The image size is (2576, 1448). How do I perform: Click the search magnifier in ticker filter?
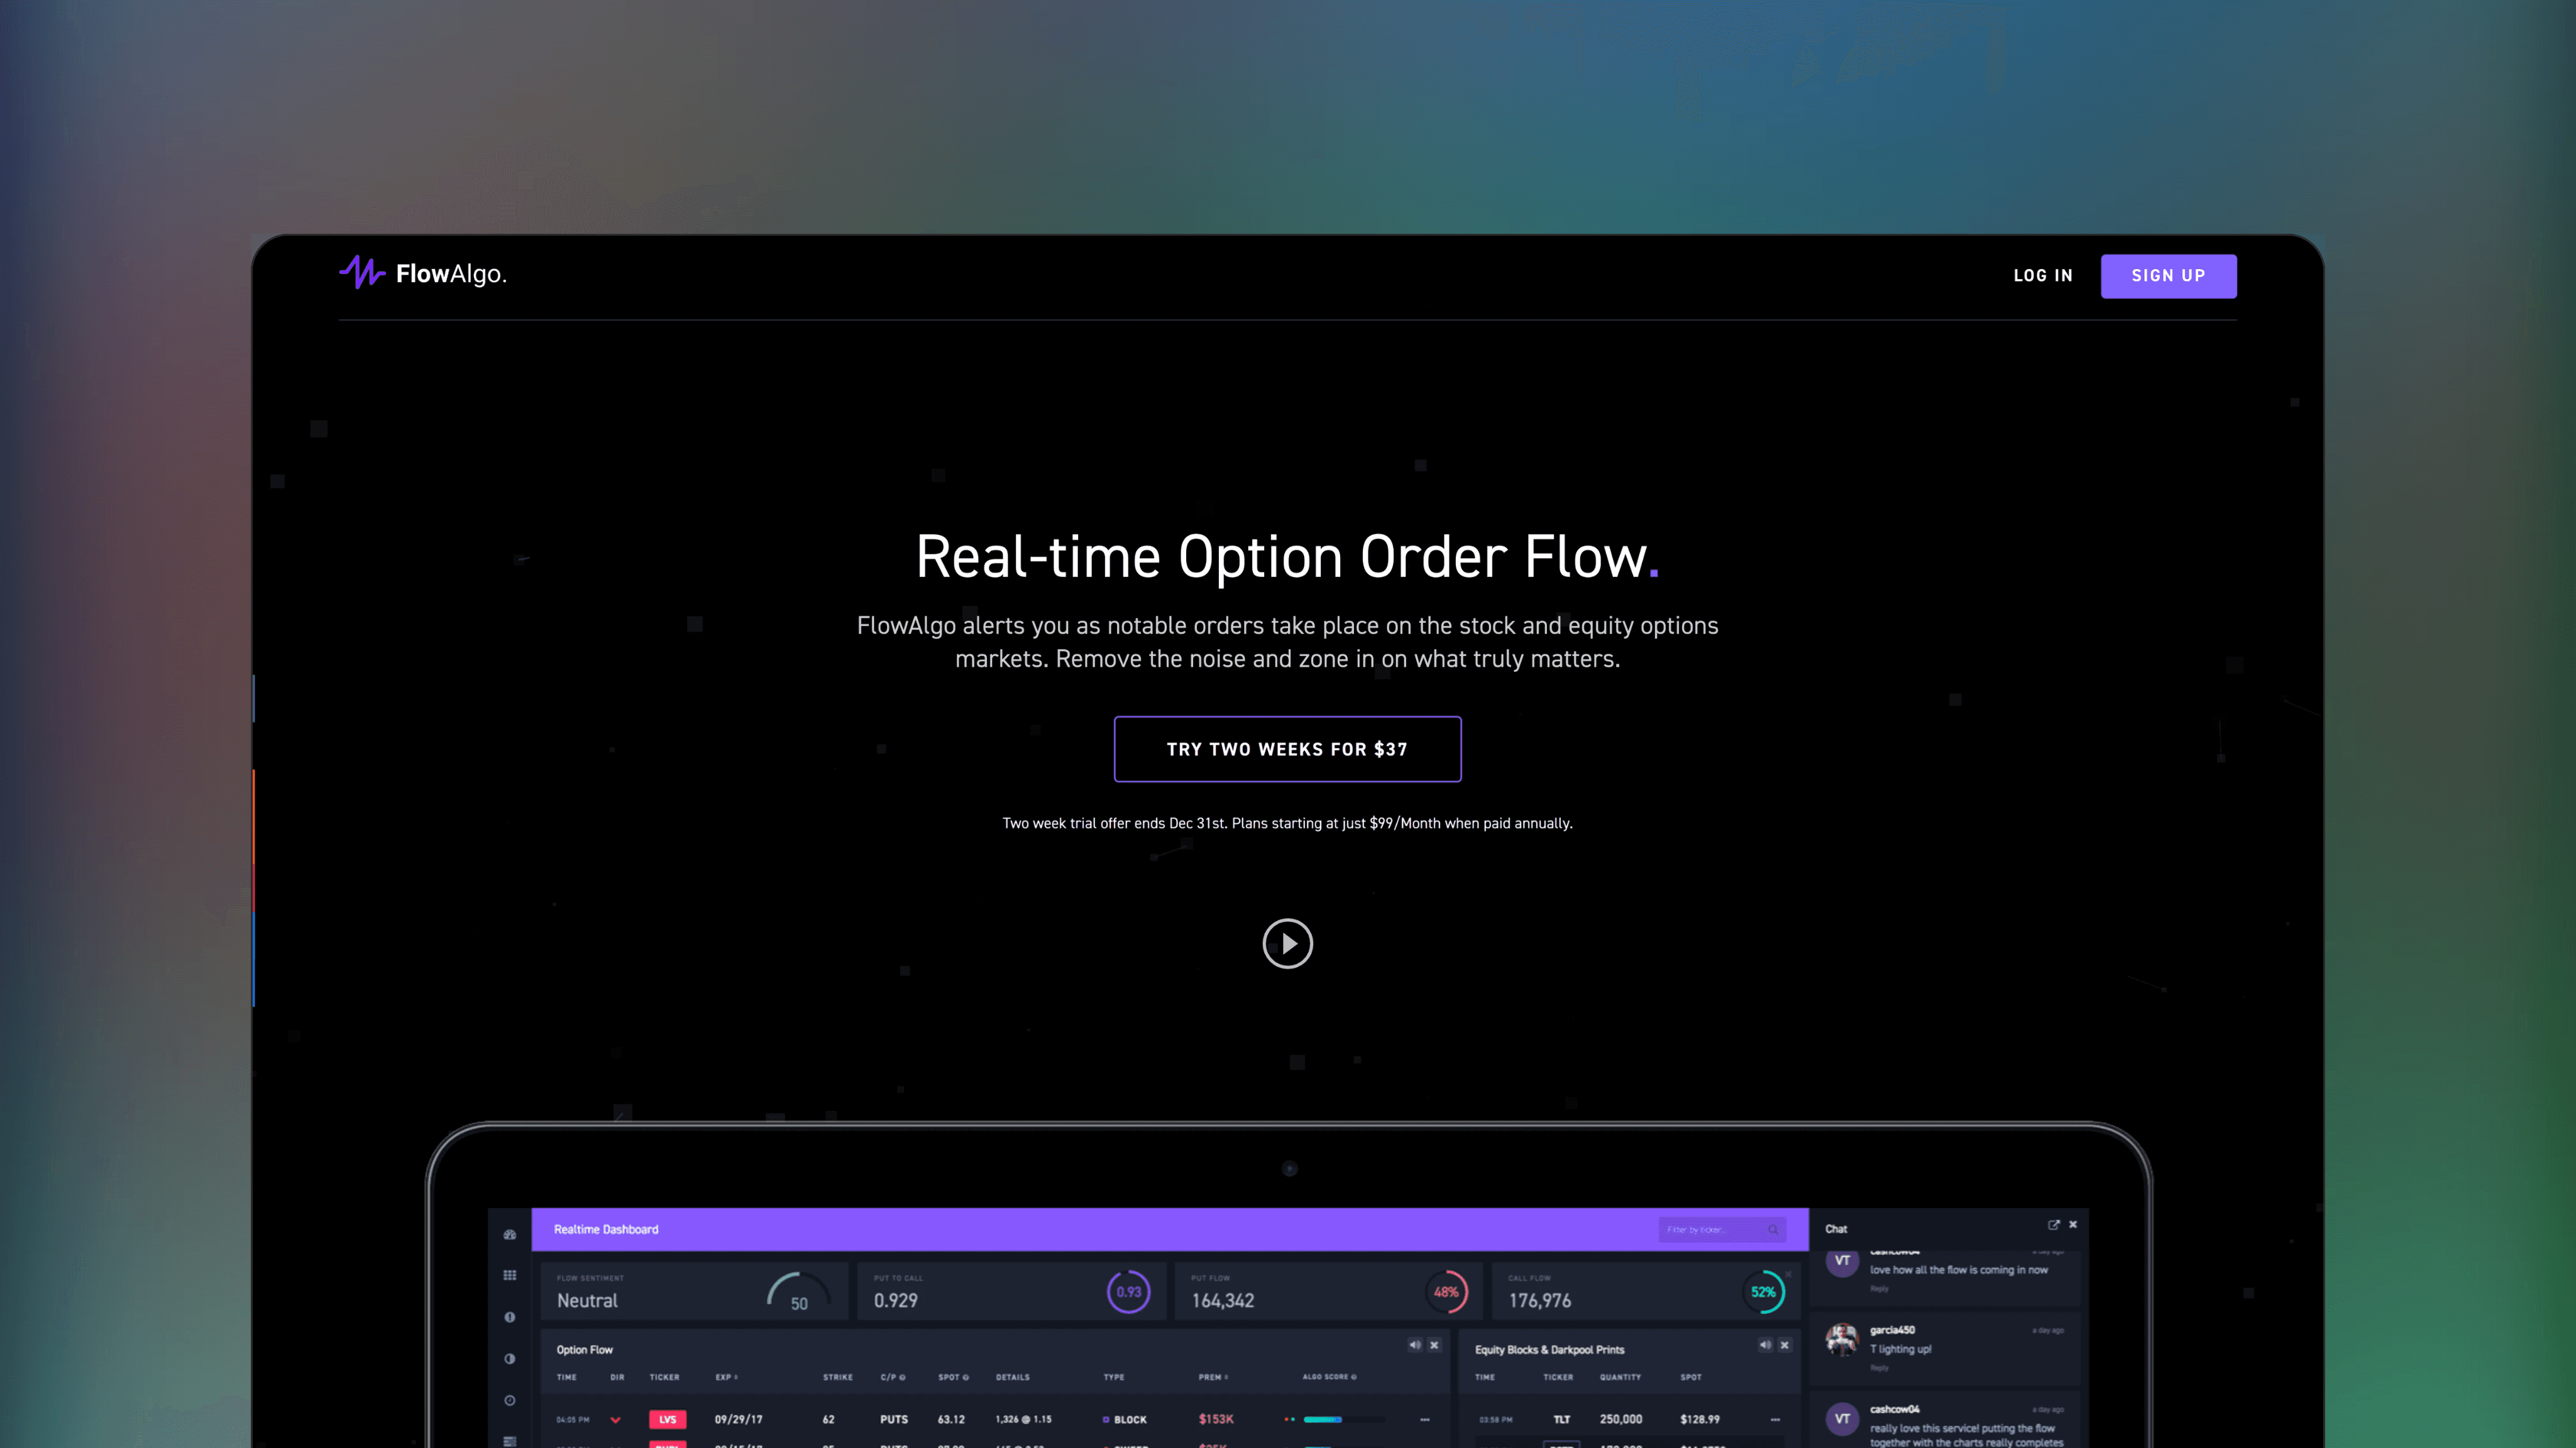tap(1774, 1230)
